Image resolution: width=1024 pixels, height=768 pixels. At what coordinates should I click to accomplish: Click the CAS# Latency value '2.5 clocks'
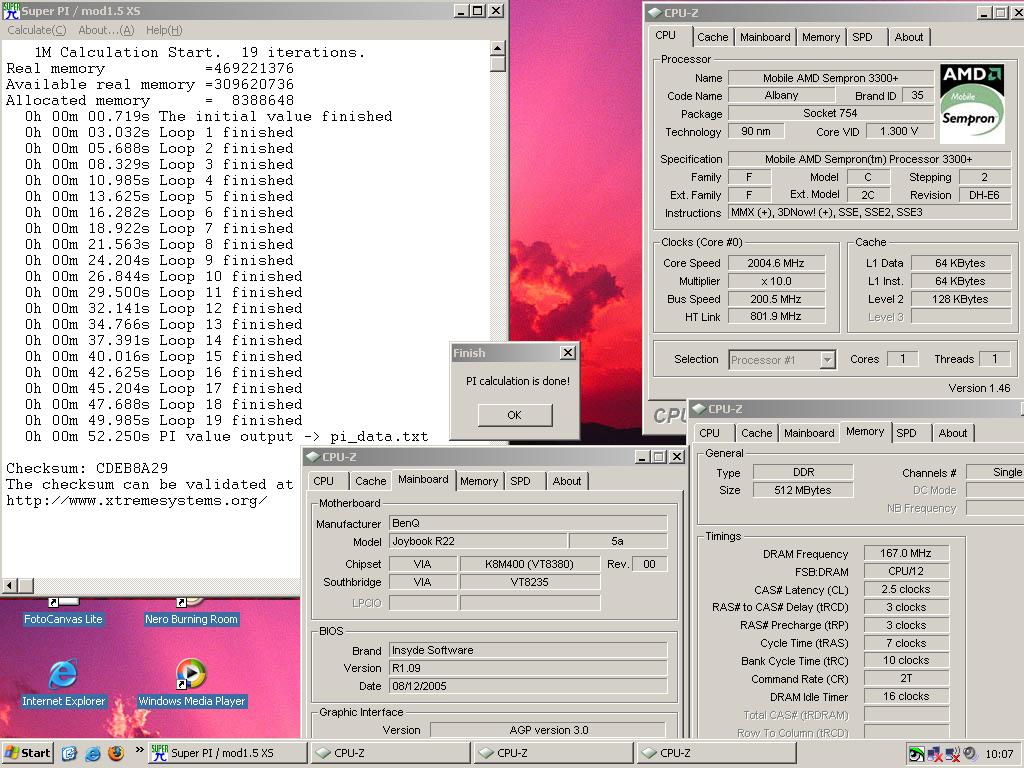906,589
